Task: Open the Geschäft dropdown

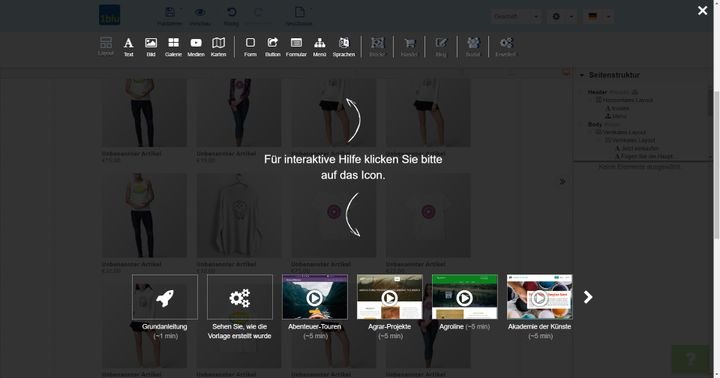Action: pos(516,17)
